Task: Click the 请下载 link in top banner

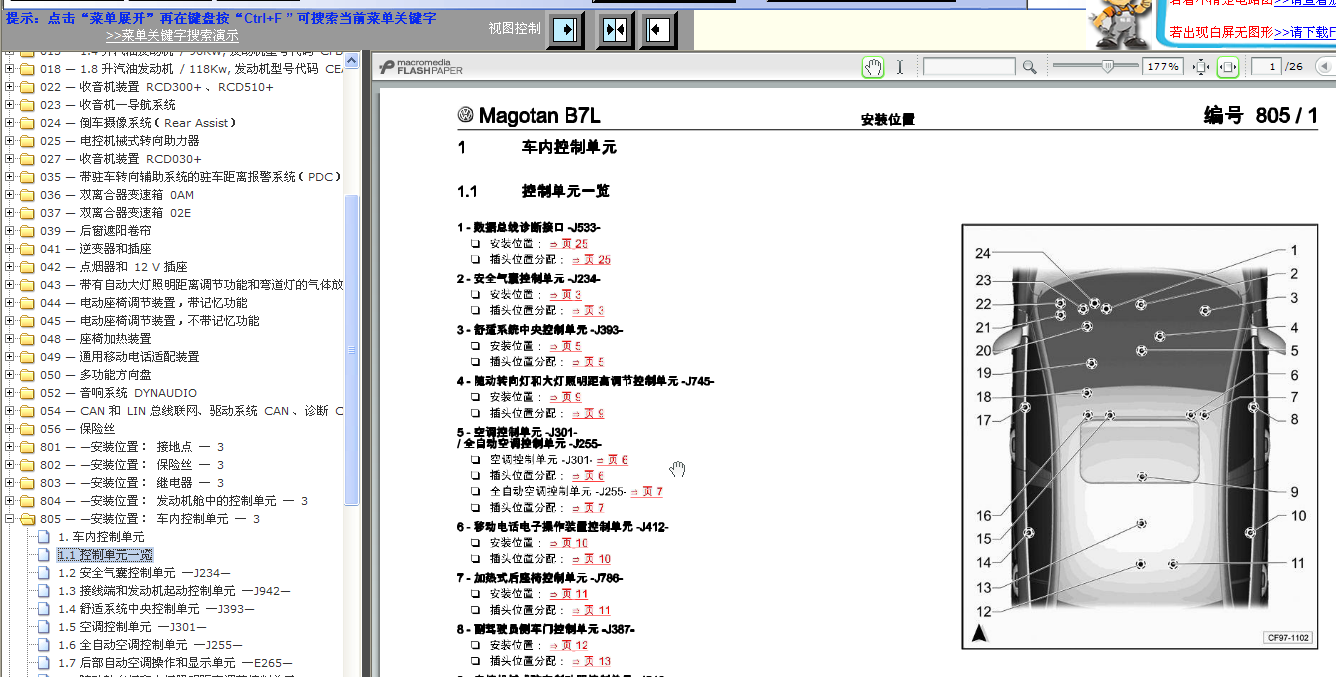Action: 1304,32
